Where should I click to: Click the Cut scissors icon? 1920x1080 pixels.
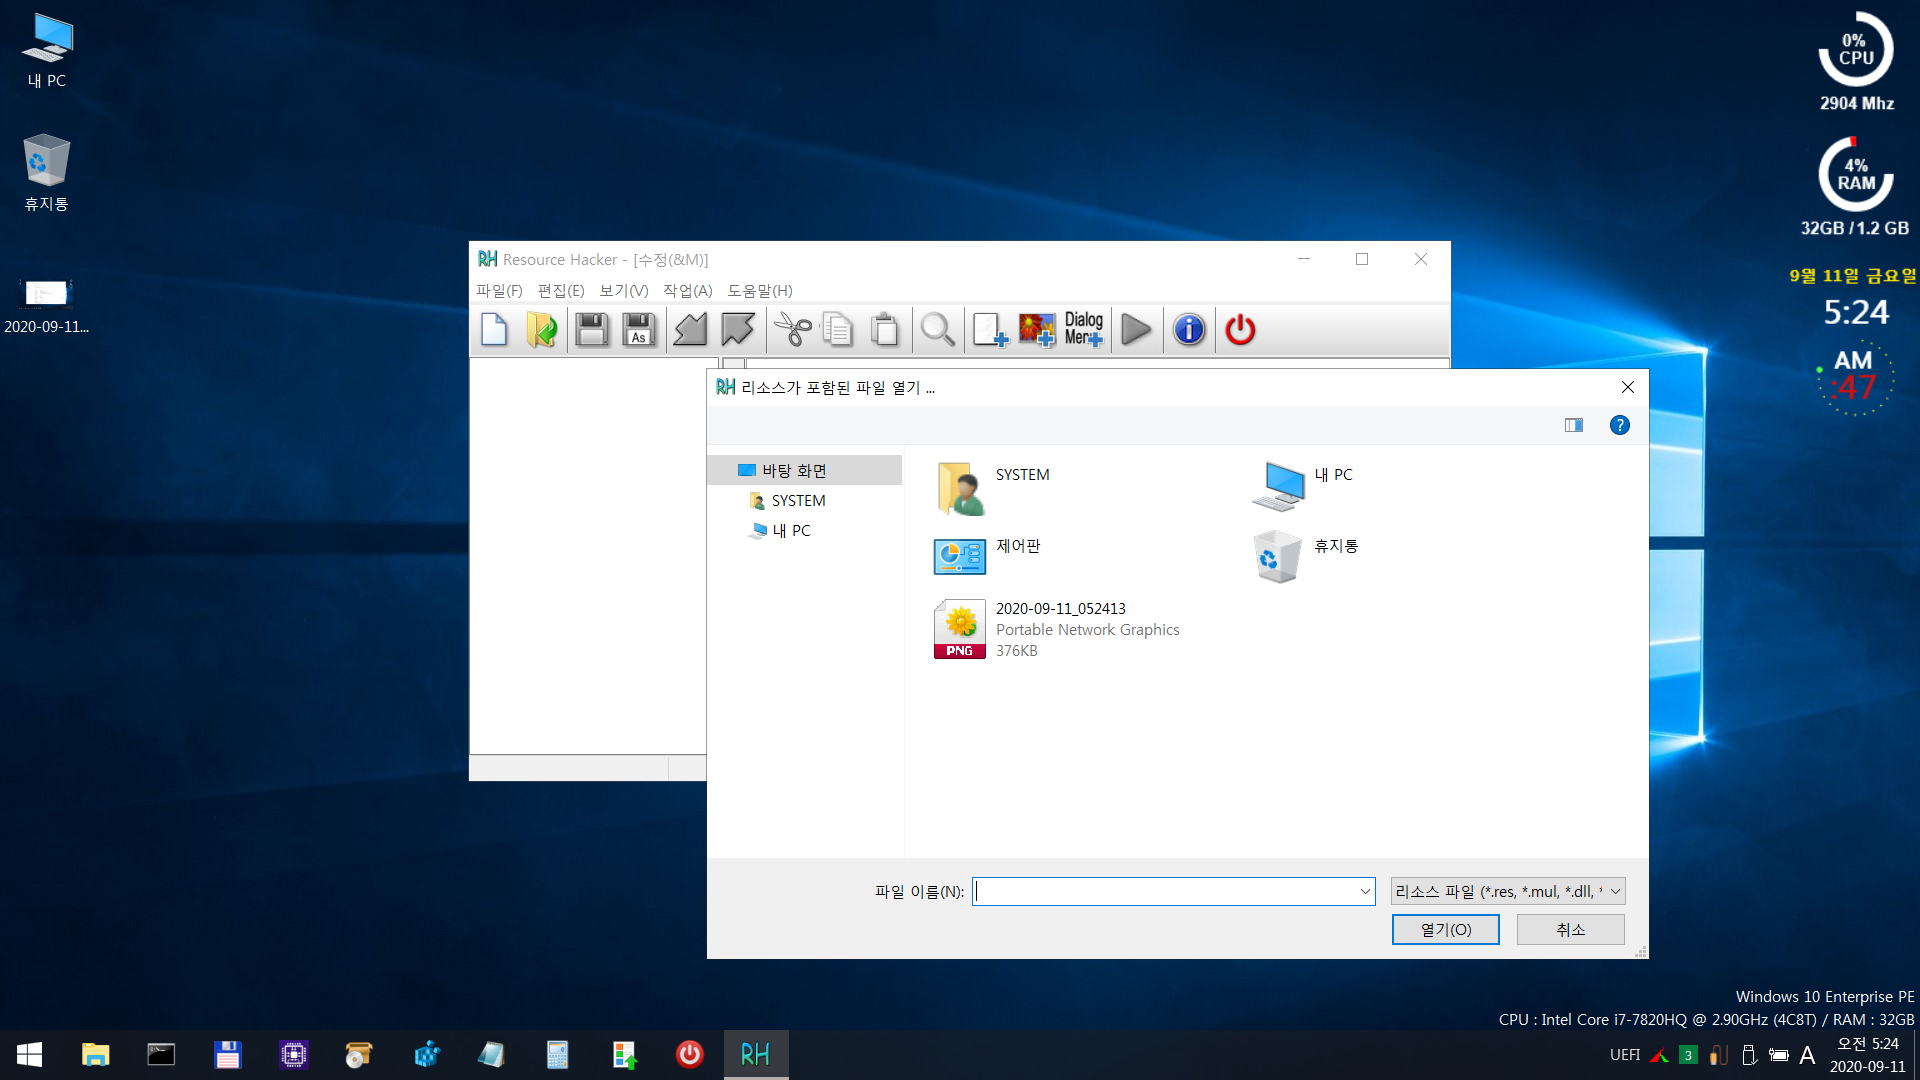(x=793, y=330)
